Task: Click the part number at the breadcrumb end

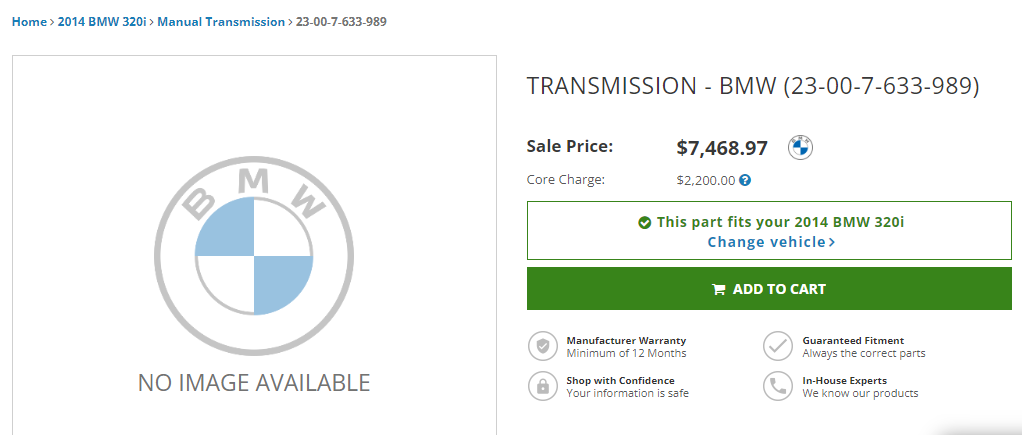Action: 341,21
